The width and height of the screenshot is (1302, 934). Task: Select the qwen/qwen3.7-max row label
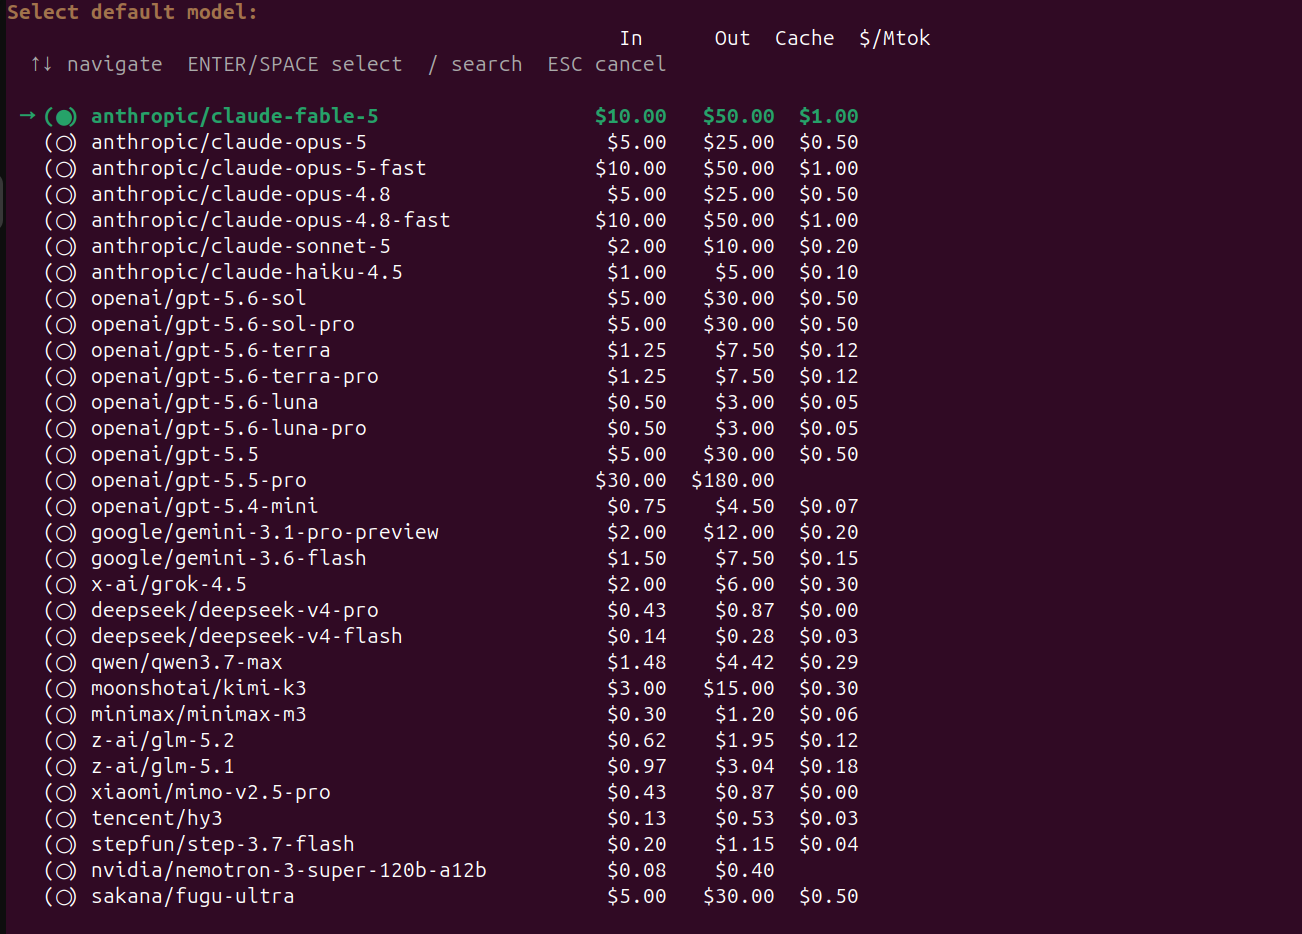point(186,662)
